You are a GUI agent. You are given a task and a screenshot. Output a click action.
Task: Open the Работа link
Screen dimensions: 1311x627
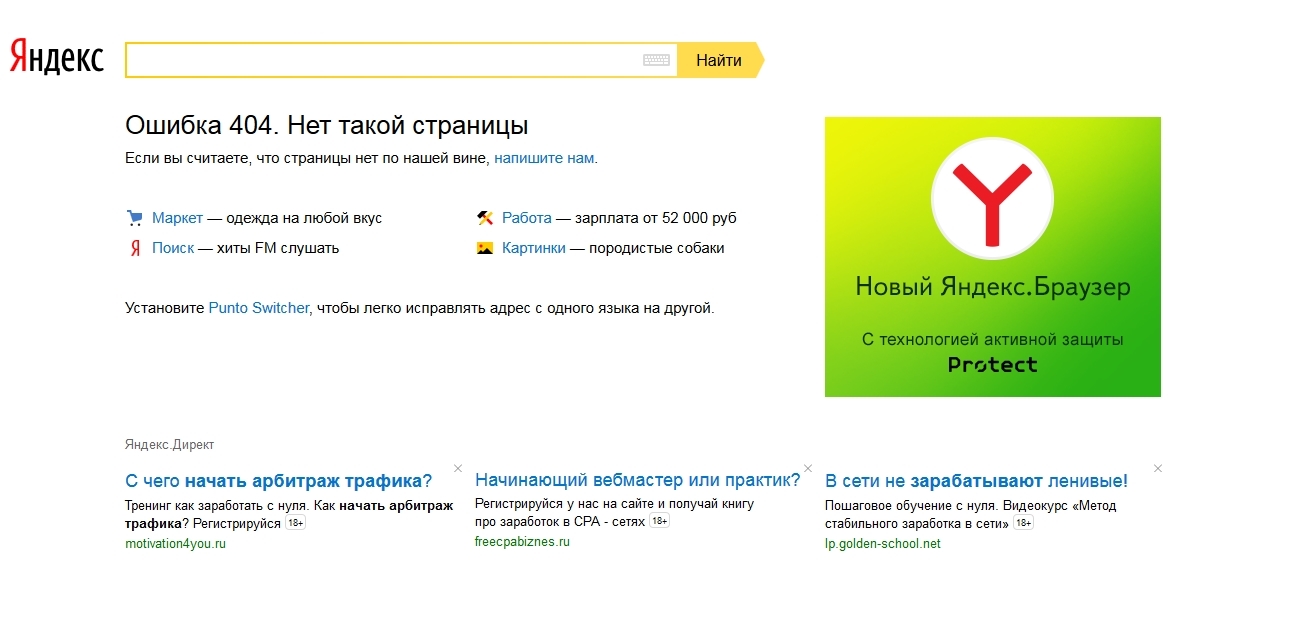pos(527,218)
